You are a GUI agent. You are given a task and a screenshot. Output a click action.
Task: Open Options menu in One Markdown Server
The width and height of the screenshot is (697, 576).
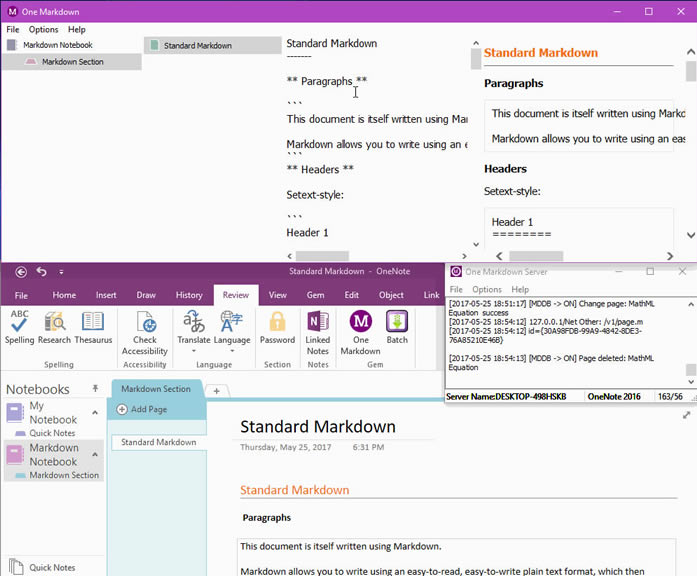487,289
